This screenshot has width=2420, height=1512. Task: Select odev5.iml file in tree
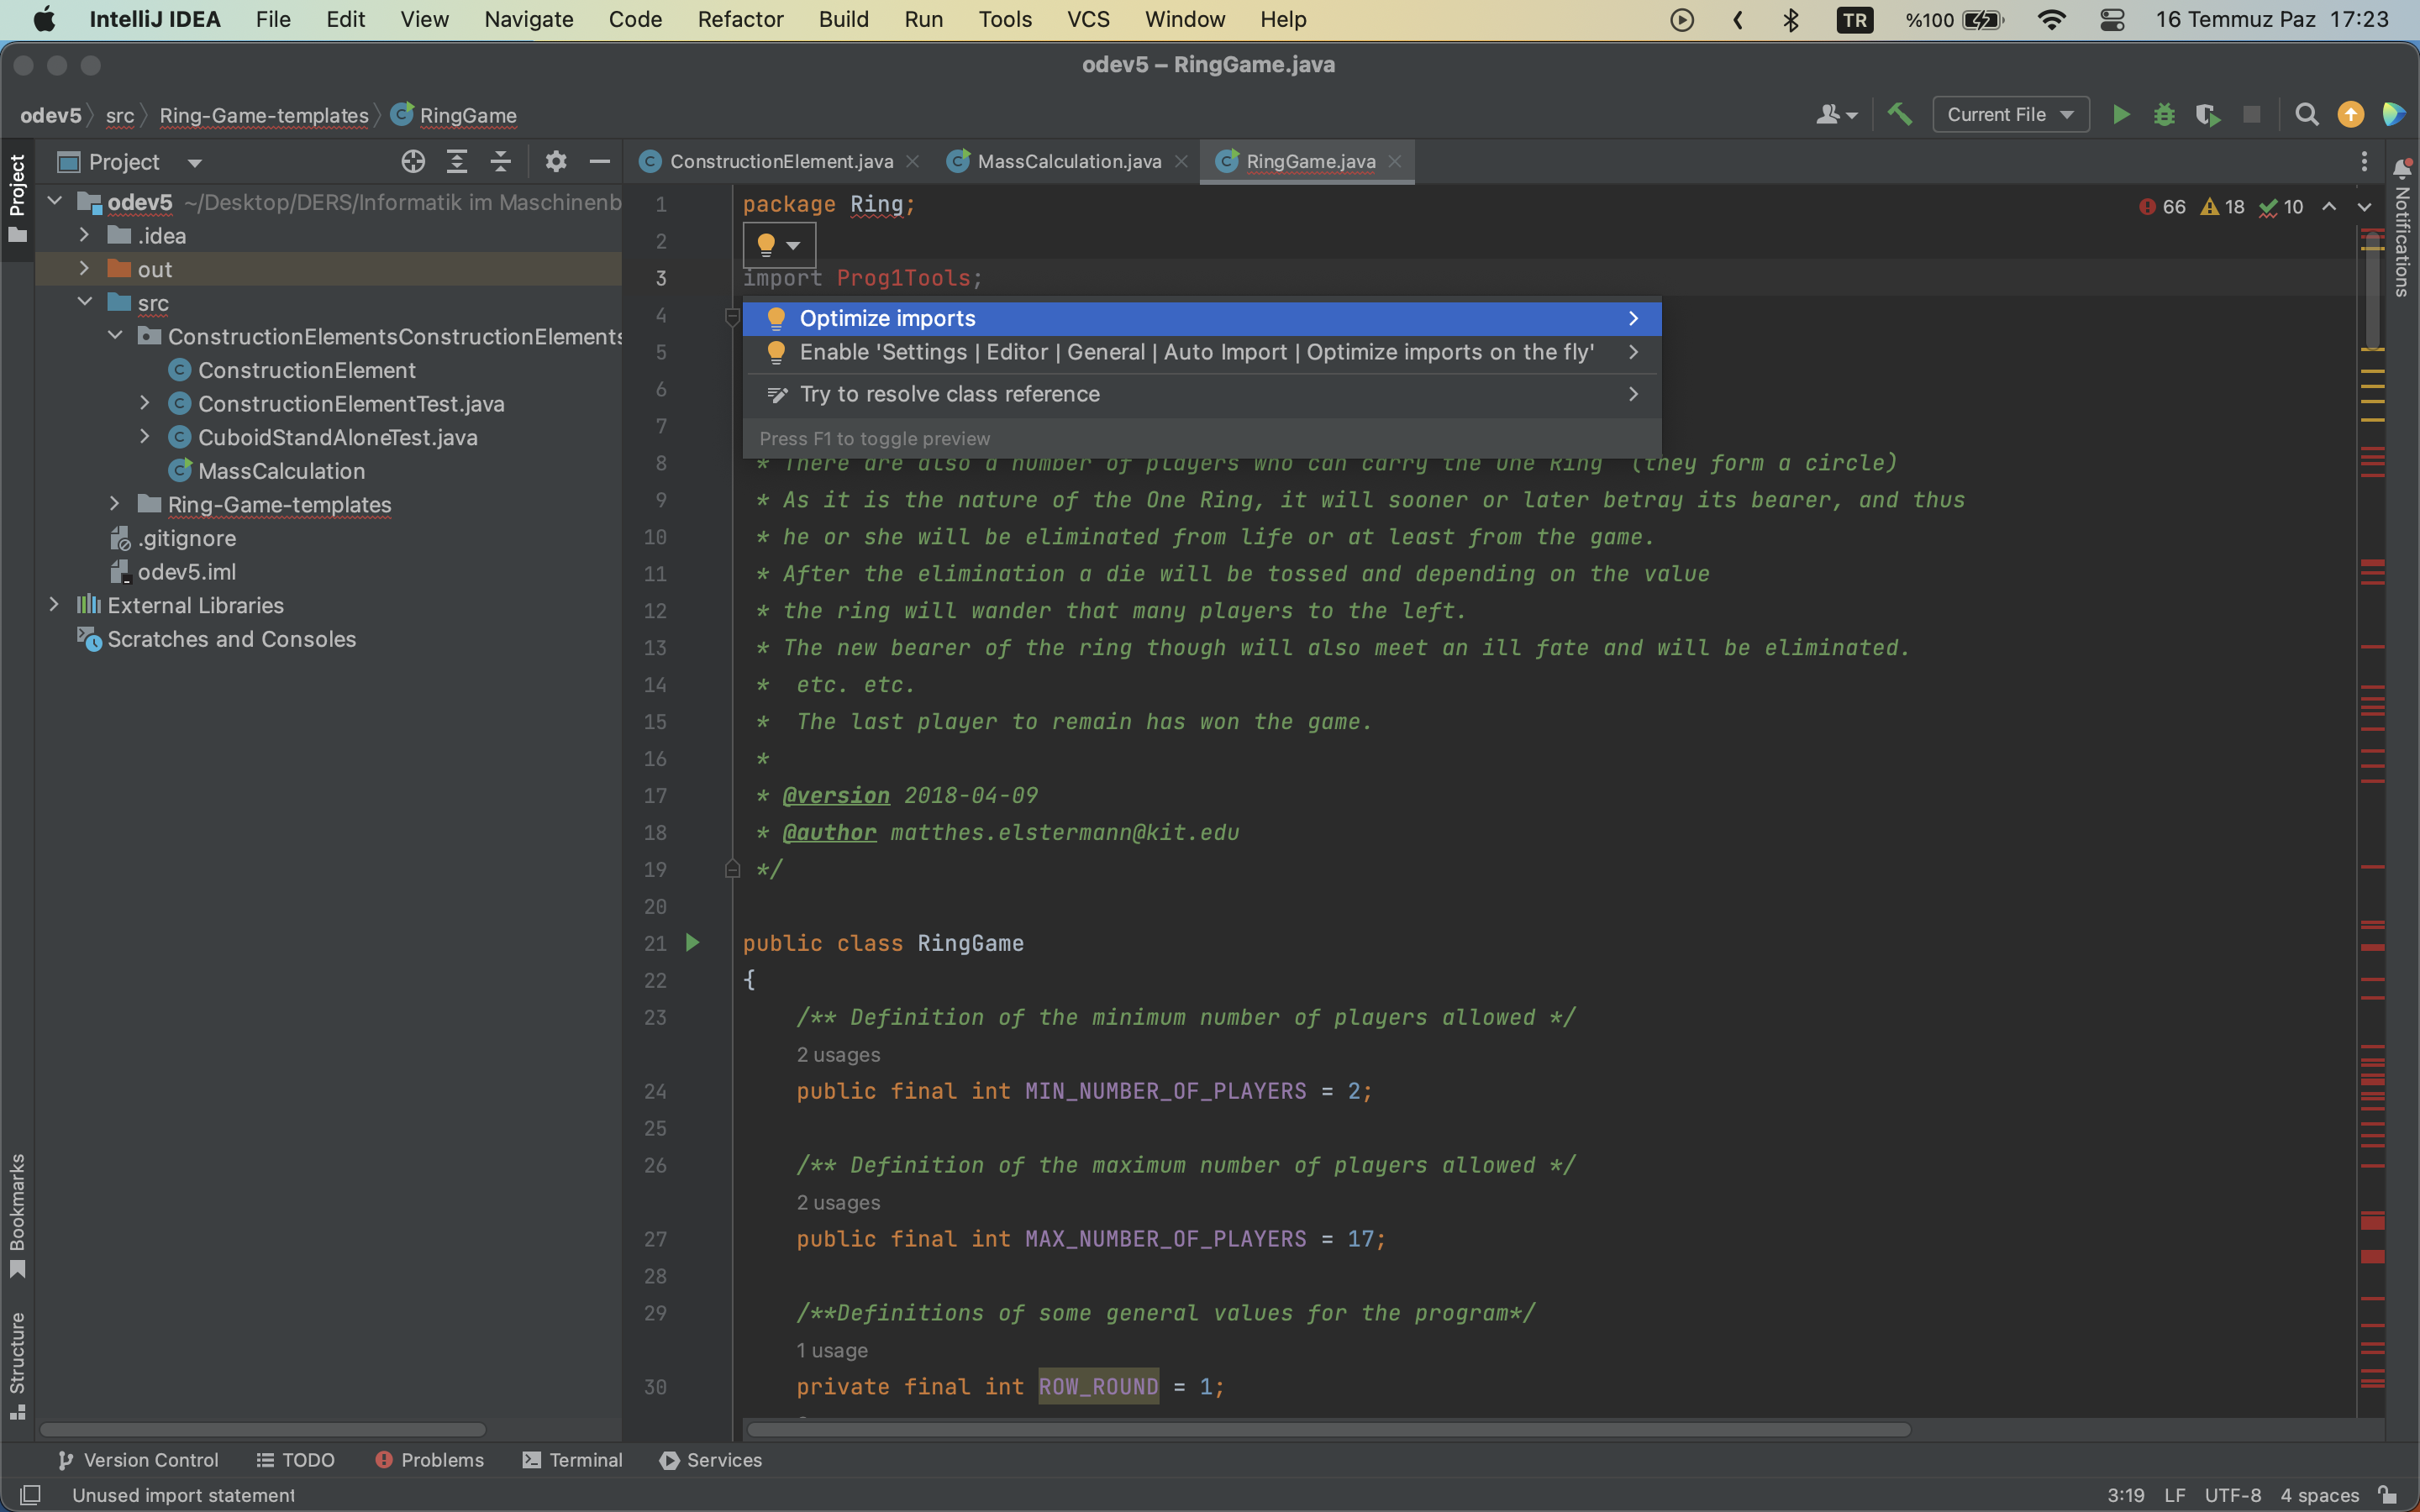(186, 572)
